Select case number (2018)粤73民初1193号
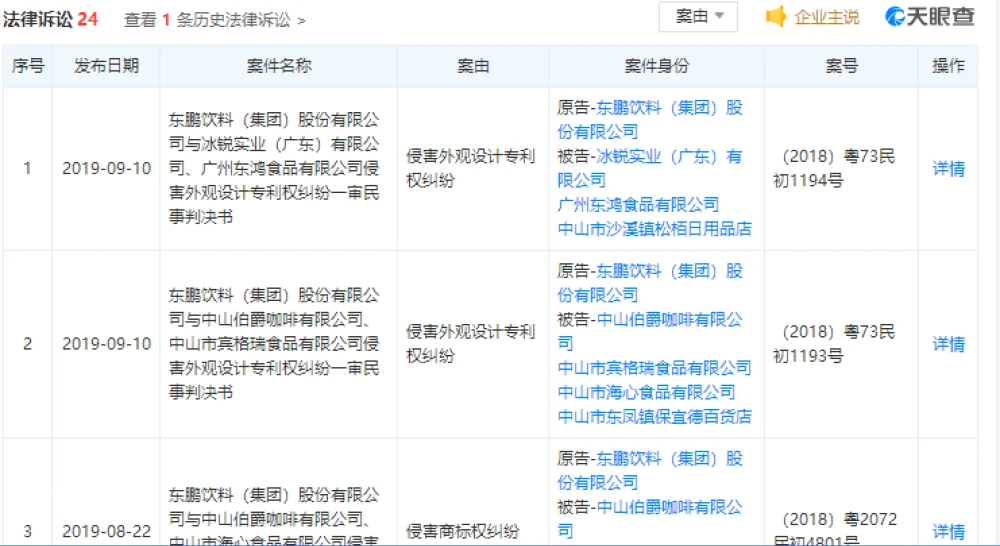 [834, 344]
